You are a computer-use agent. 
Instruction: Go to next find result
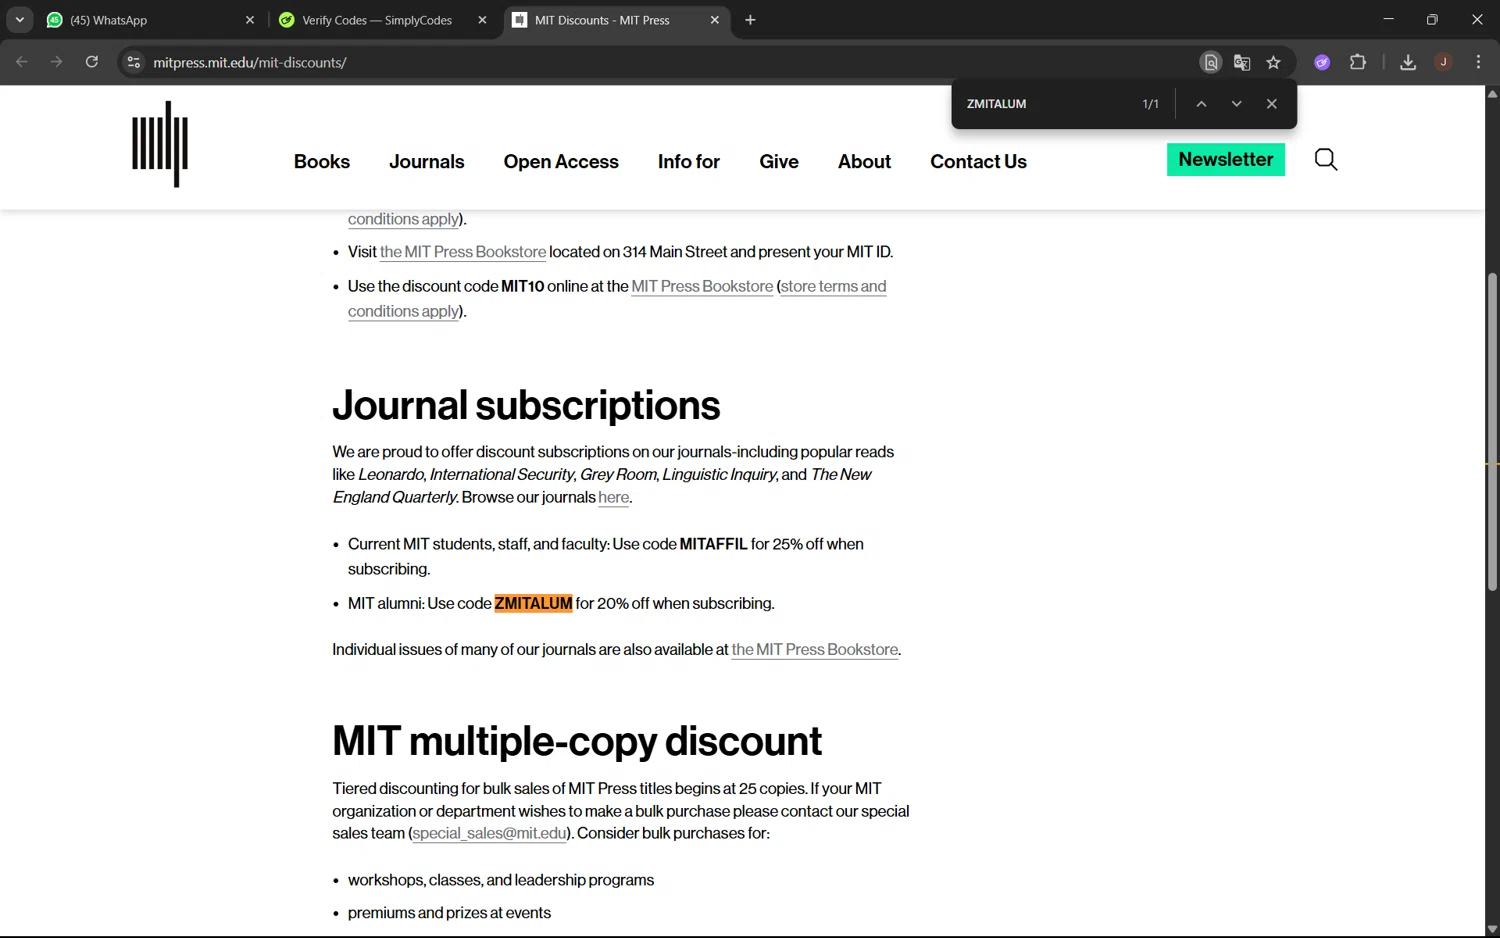(x=1236, y=104)
